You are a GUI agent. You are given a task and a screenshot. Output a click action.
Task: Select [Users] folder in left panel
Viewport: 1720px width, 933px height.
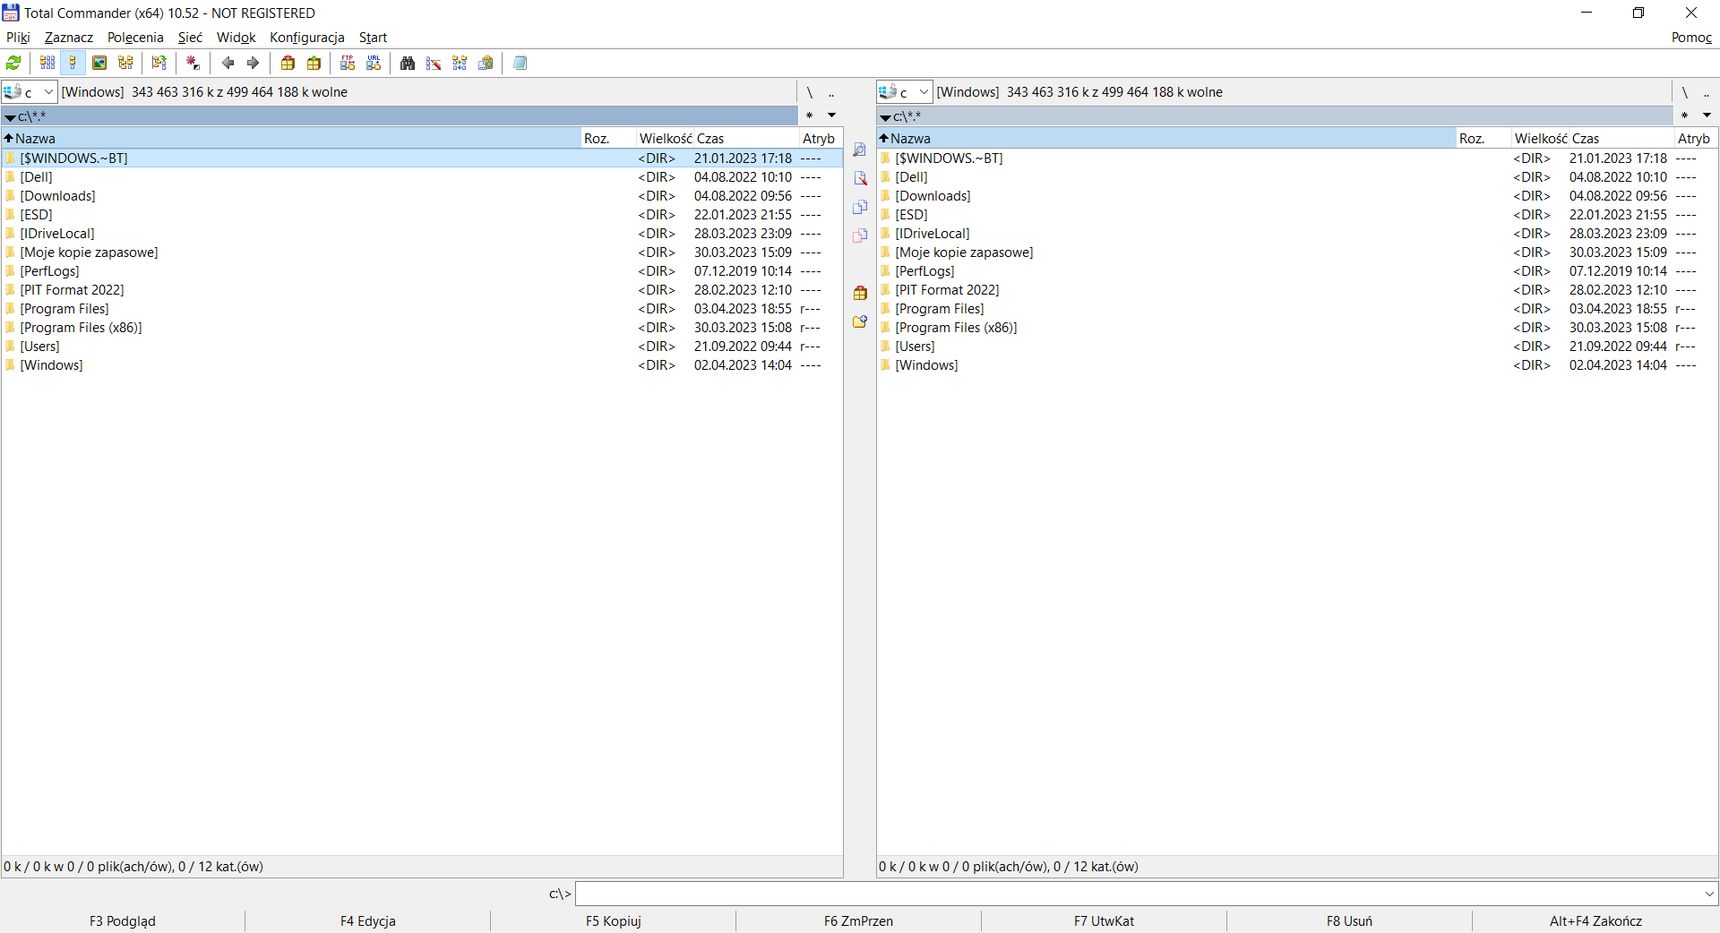click(x=422, y=346)
